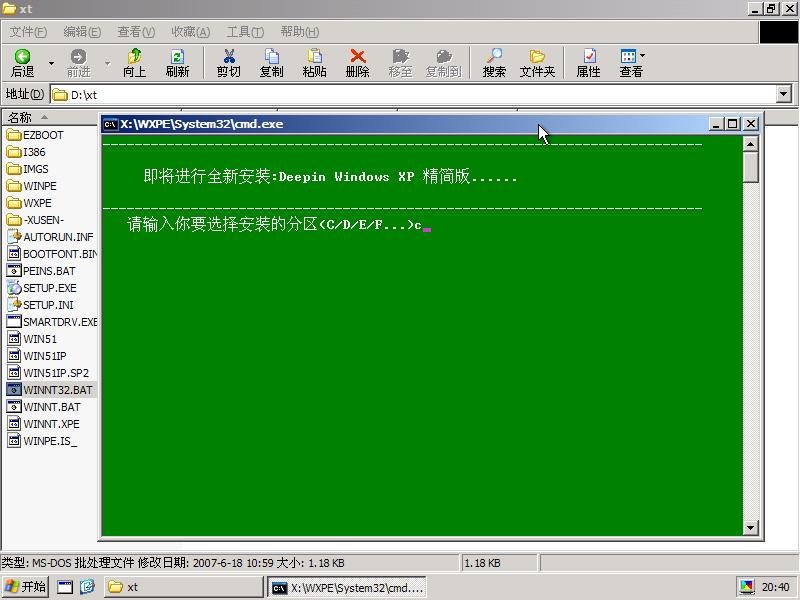The image size is (800, 600).
Task: Open the File (文件) menu
Action: click(29, 32)
